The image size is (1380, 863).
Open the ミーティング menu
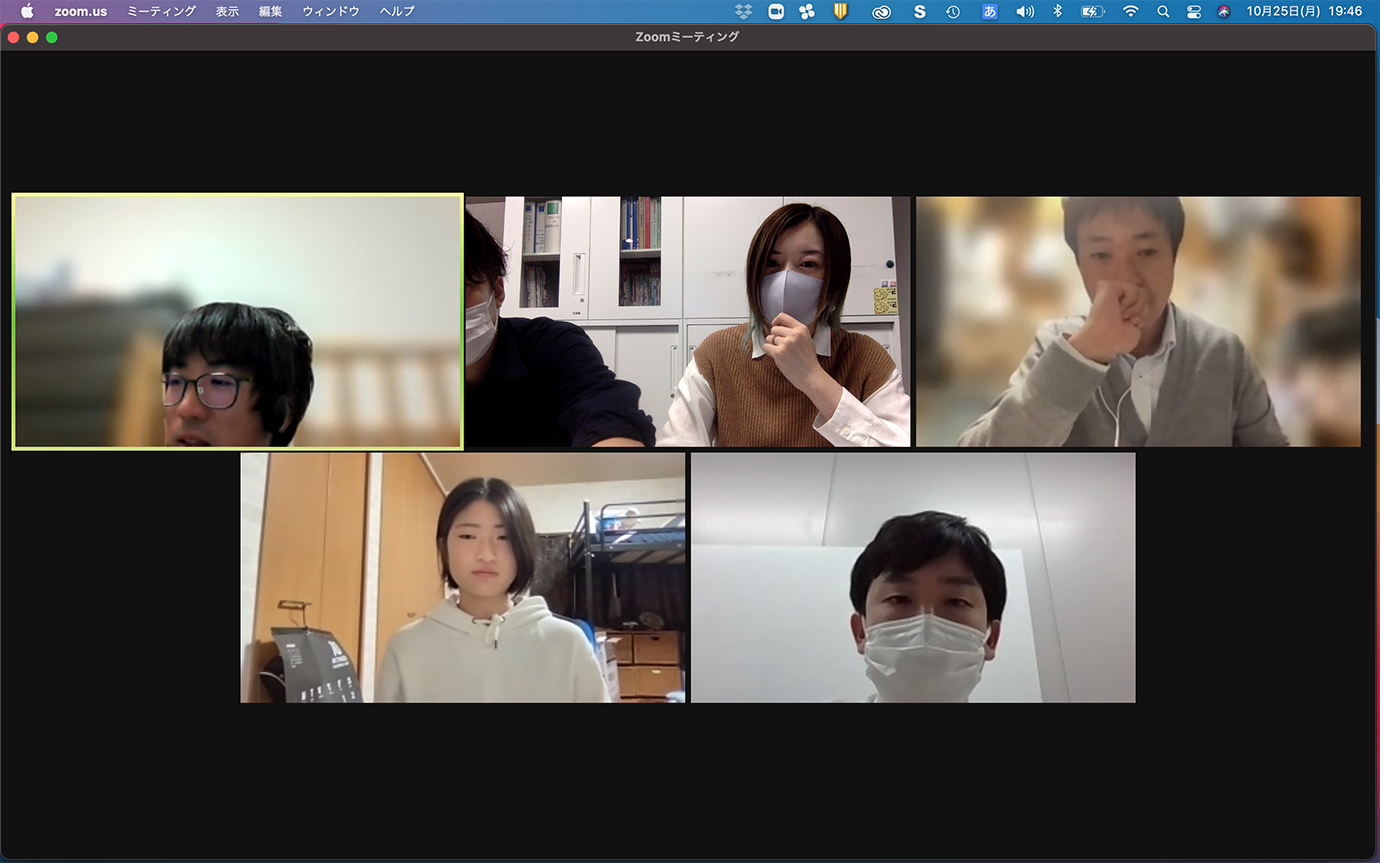162,11
